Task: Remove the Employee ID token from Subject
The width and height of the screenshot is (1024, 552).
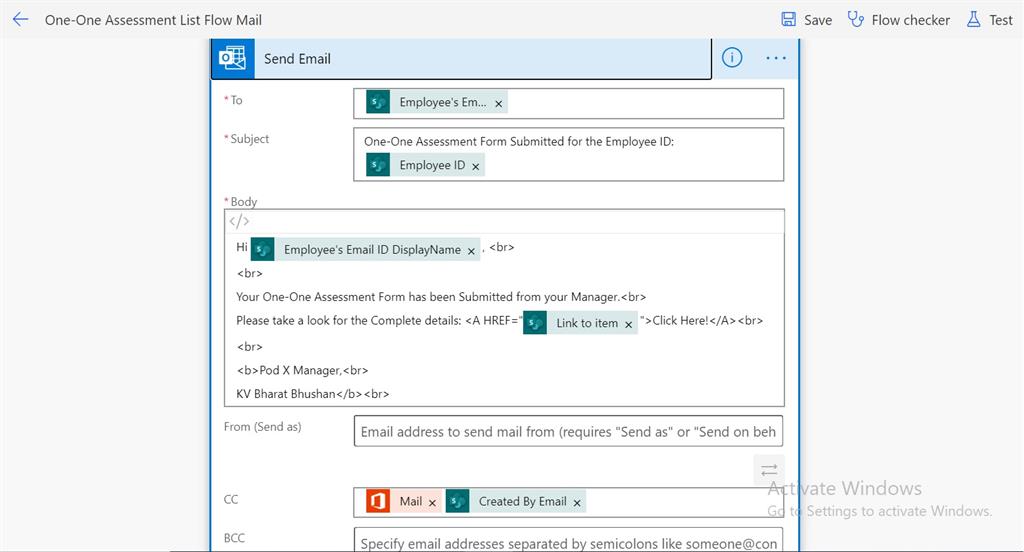Action: [475, 167]
